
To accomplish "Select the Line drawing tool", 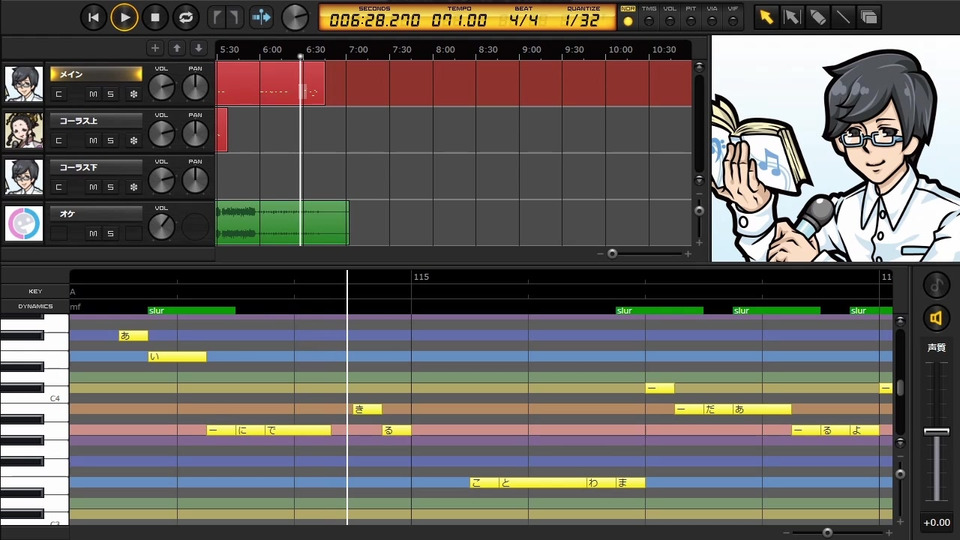I will coord(843,17).
